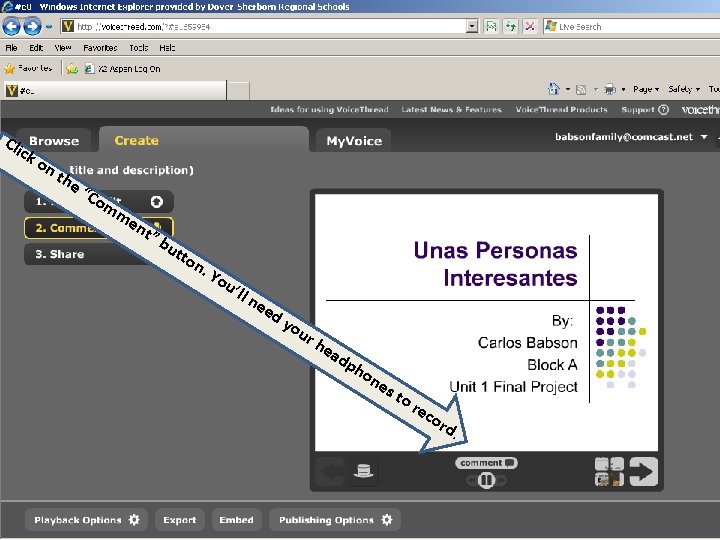Image resolution: width=720 pixels, height=540 pixels.
Task: Click the Add to Favorites Bar icon
Action: 72,69
